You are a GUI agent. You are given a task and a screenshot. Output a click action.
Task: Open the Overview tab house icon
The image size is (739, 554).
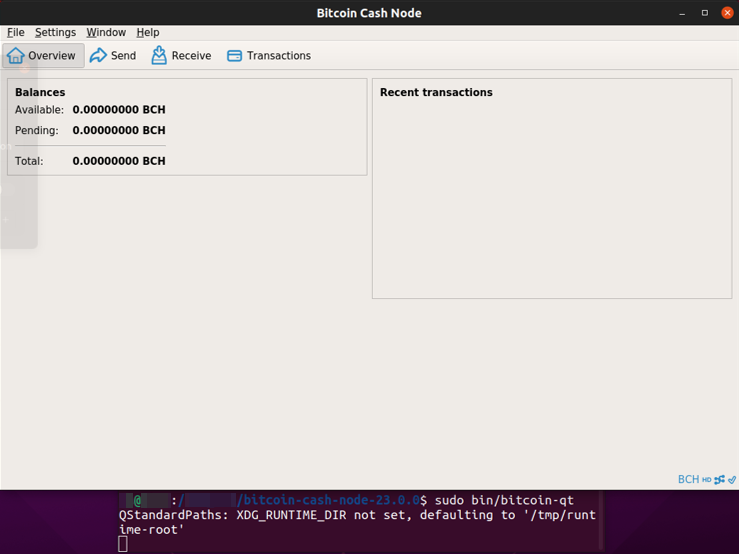pos(16,56)
